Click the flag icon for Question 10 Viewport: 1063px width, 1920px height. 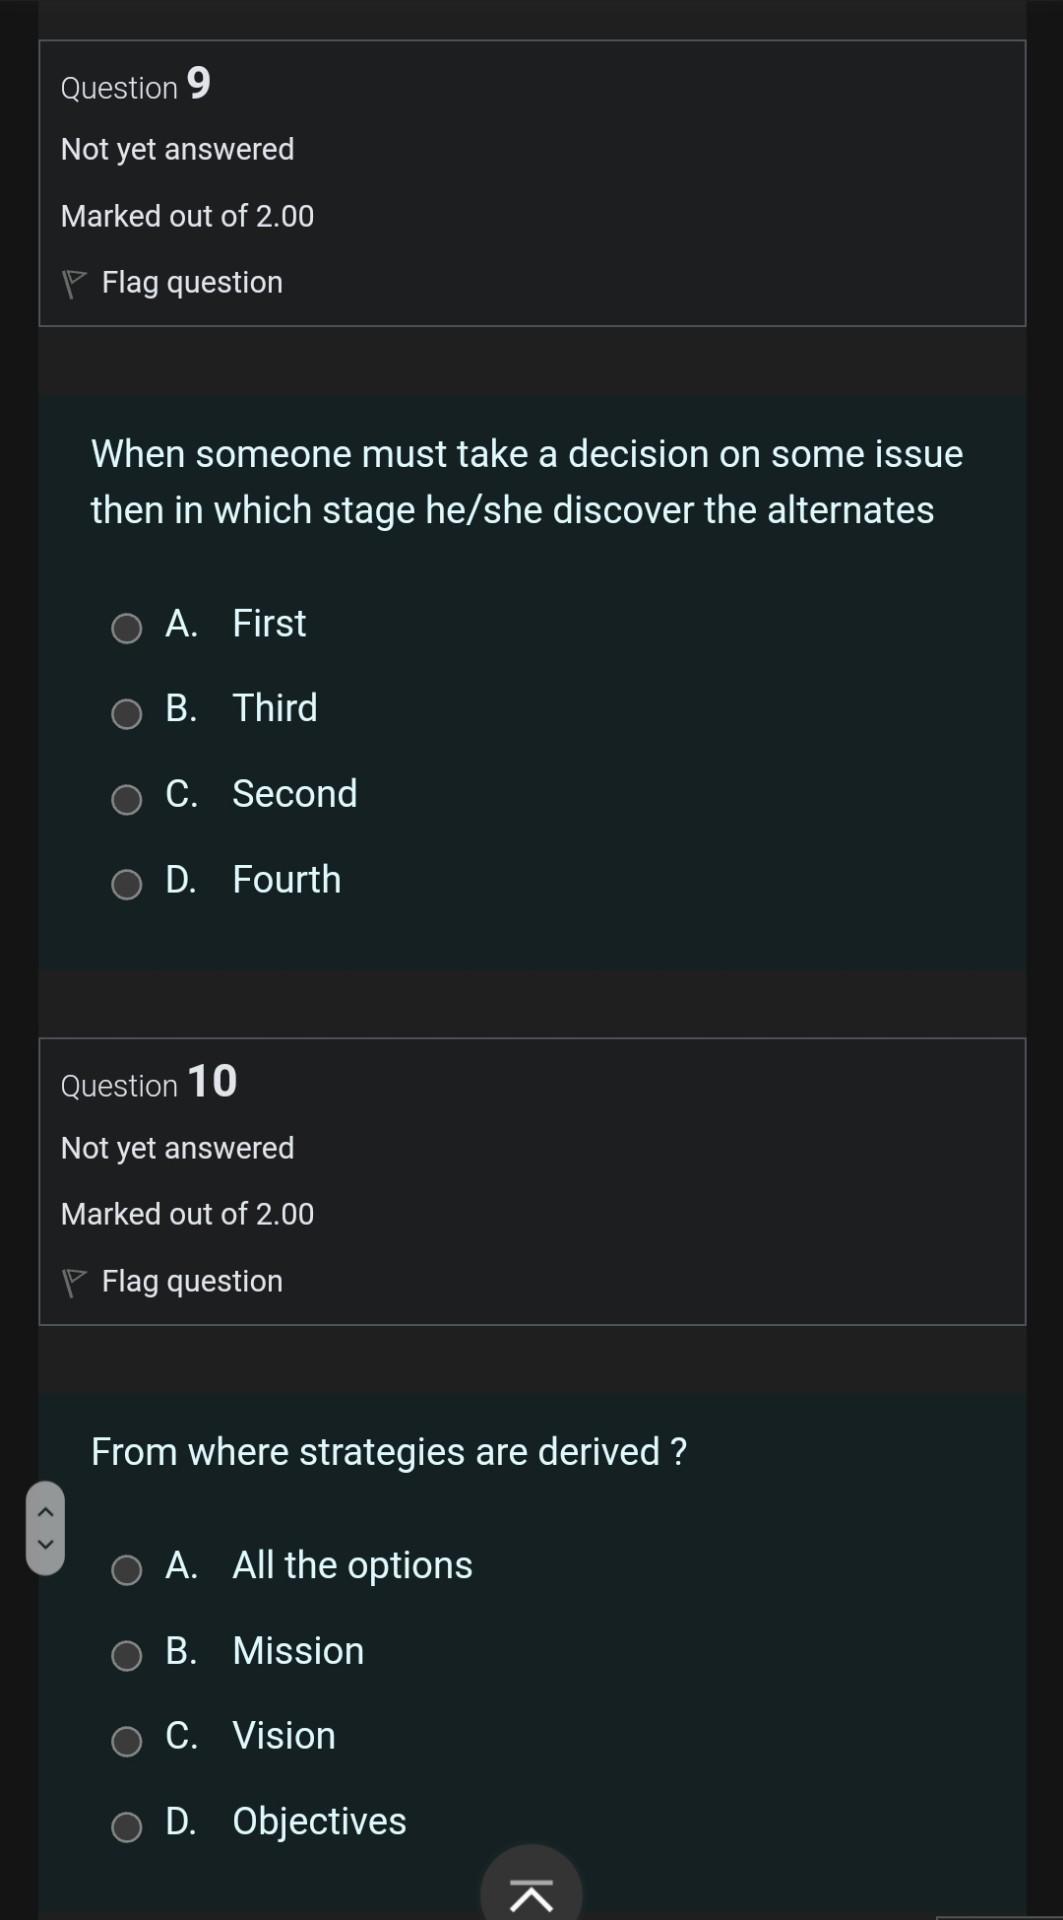74,1281
